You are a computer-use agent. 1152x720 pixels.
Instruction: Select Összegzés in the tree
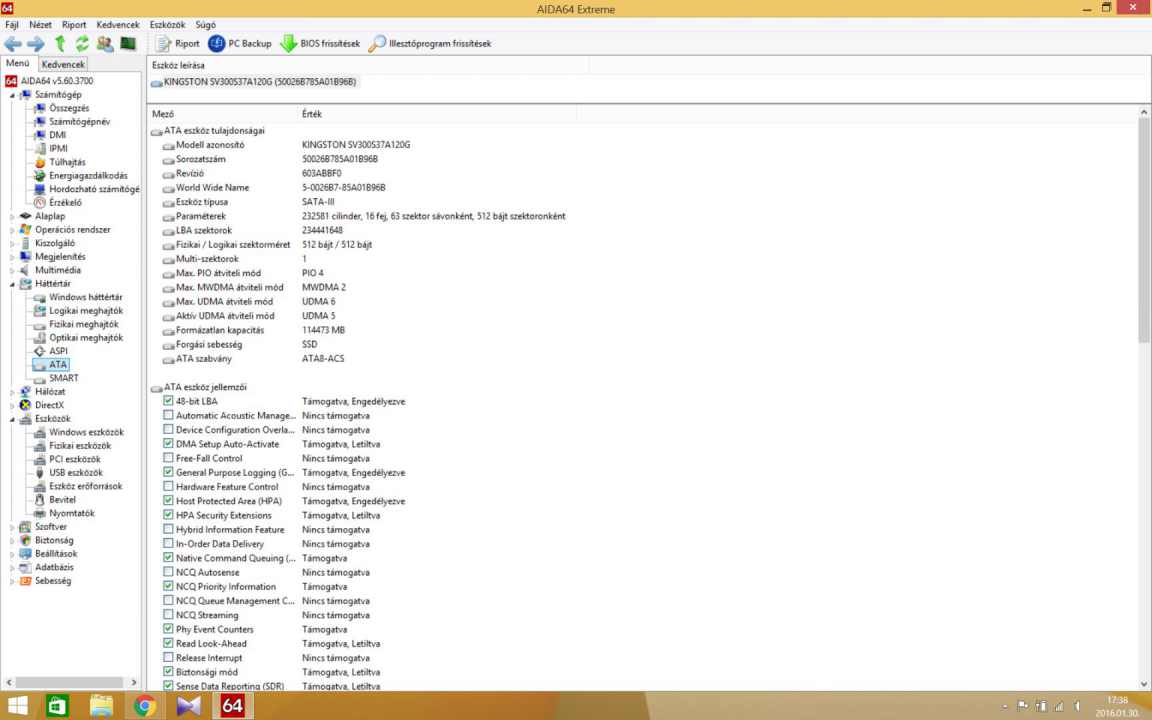point(69,108)
